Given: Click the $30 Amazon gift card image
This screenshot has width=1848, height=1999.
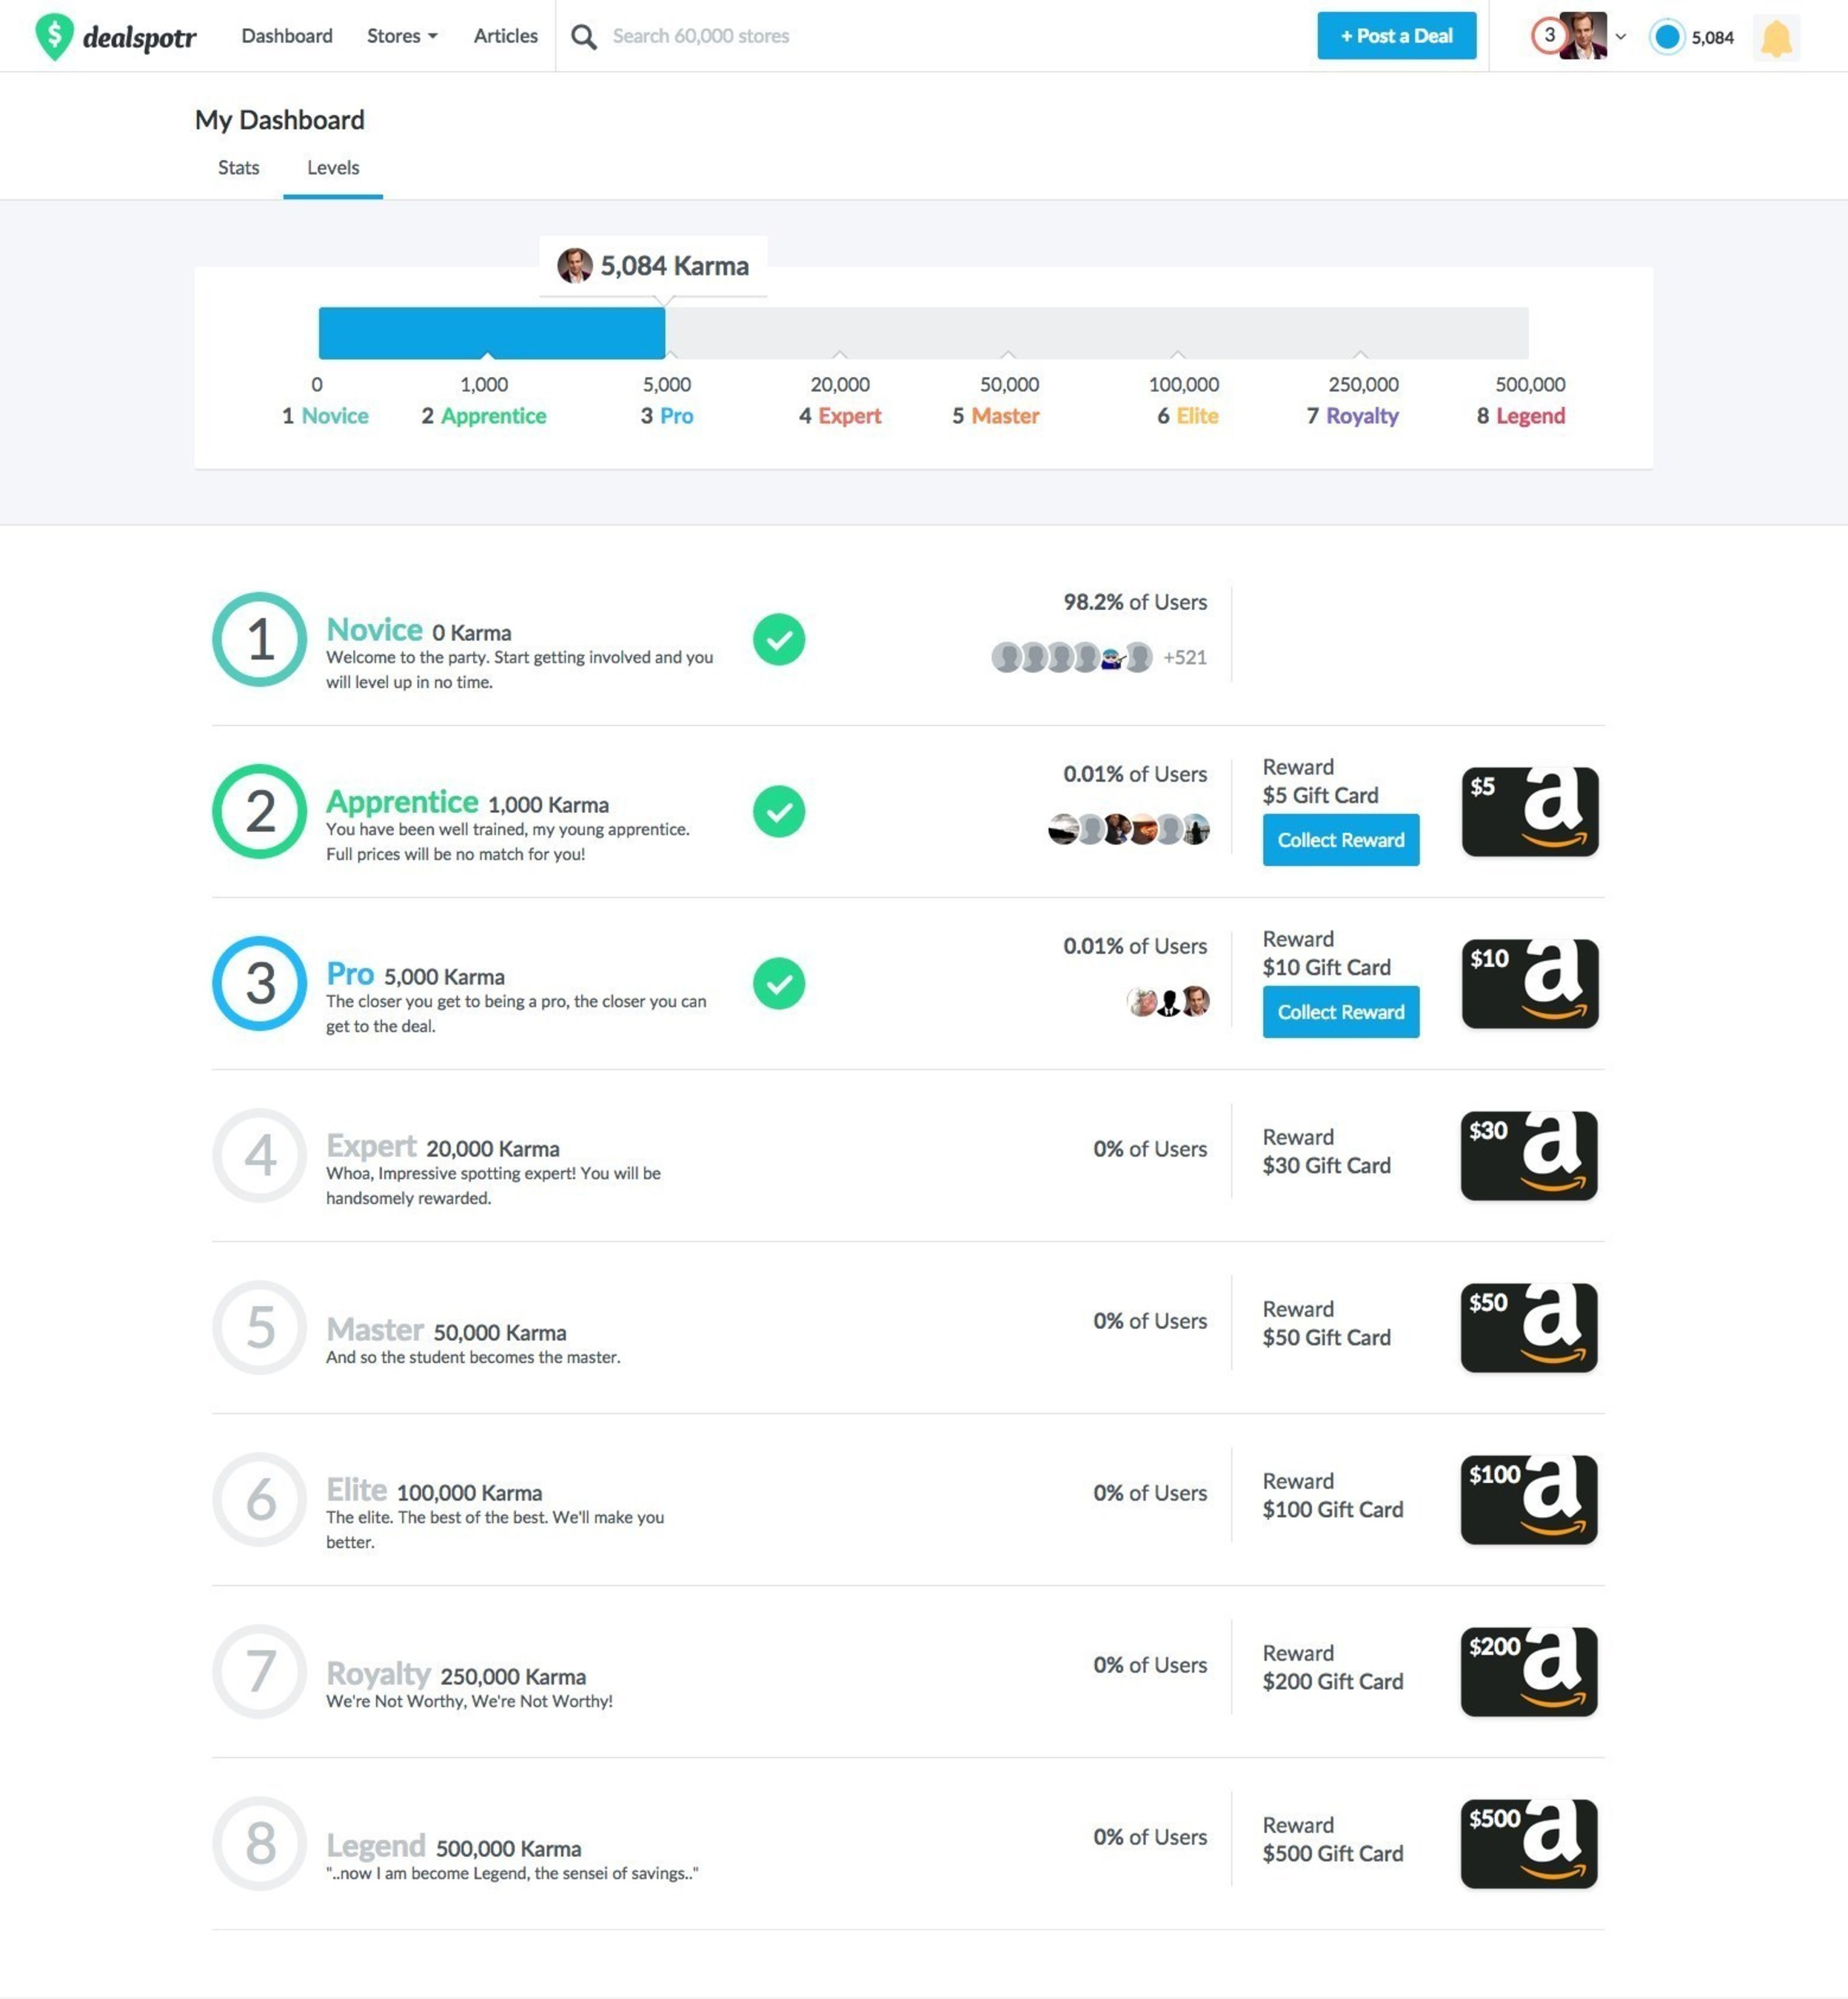Looking at the screenshot, I should [x=1529, y=1155].
